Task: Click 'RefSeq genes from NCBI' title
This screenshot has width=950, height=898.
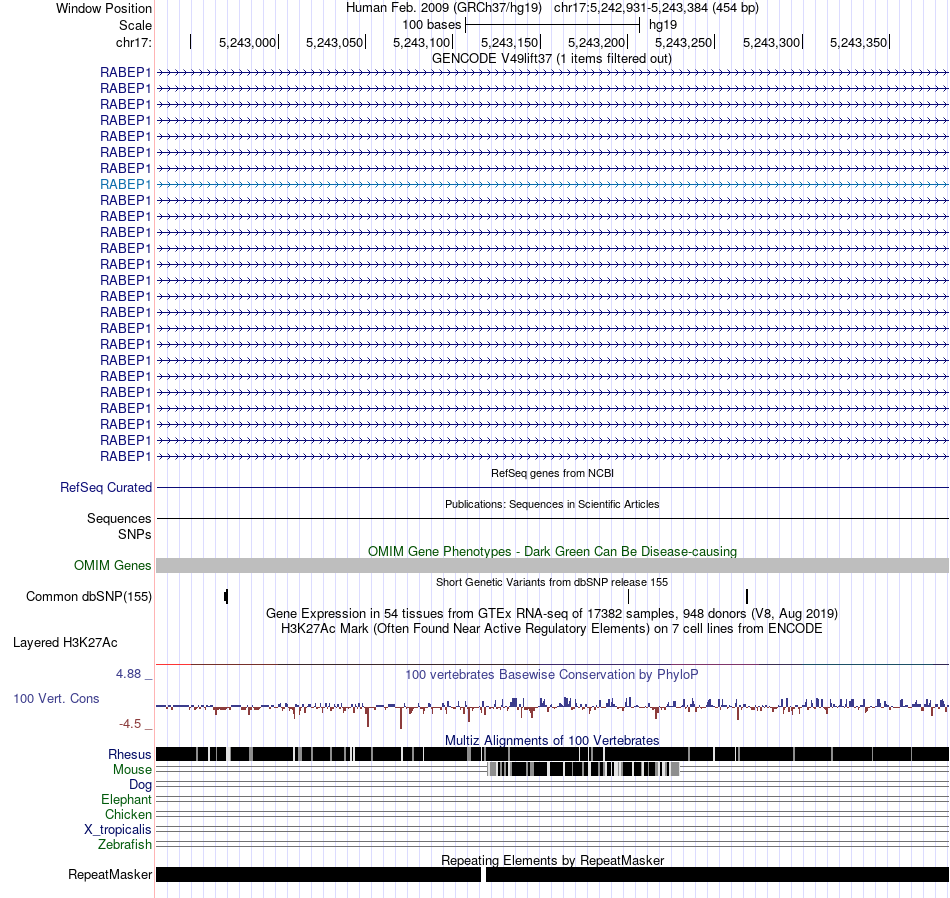Action: point(552,473)
